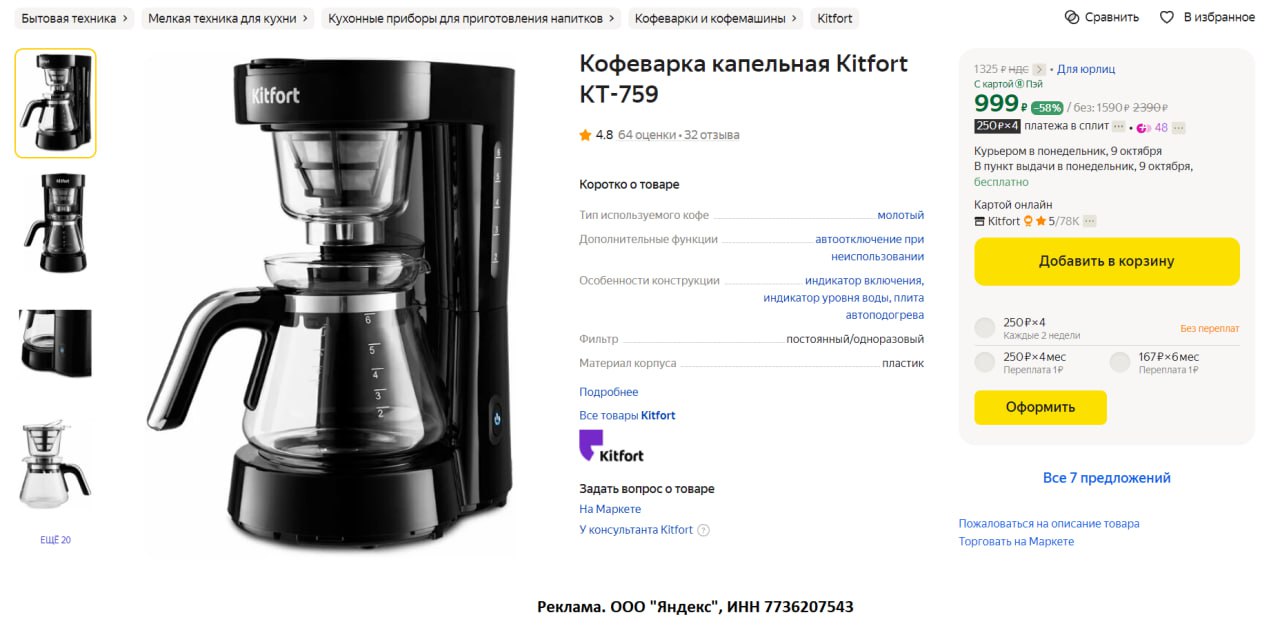Expand the НДС price arrow
Viewport: 1280px width, 628px height.
[x=1039, y=69]
